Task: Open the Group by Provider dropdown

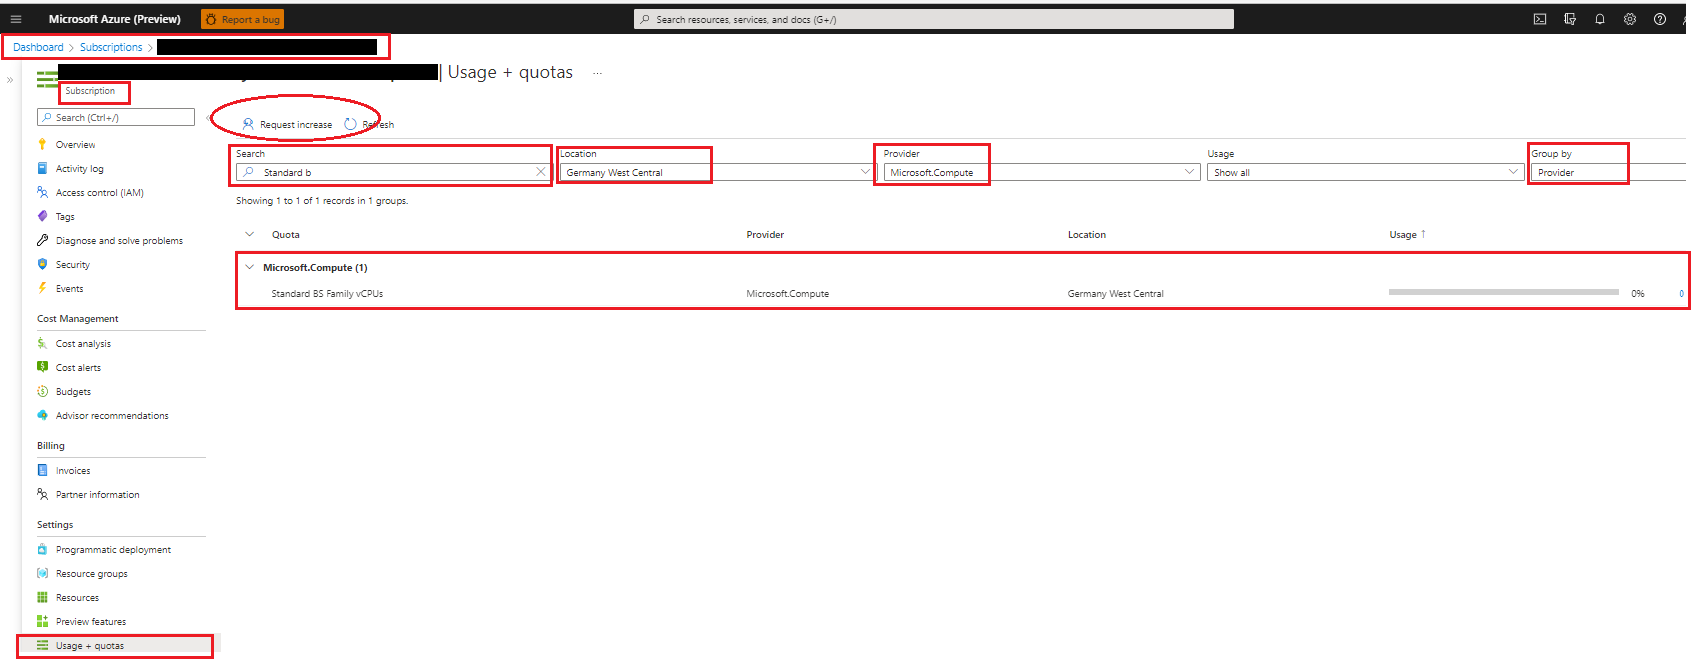Action: coord(1609,172)
